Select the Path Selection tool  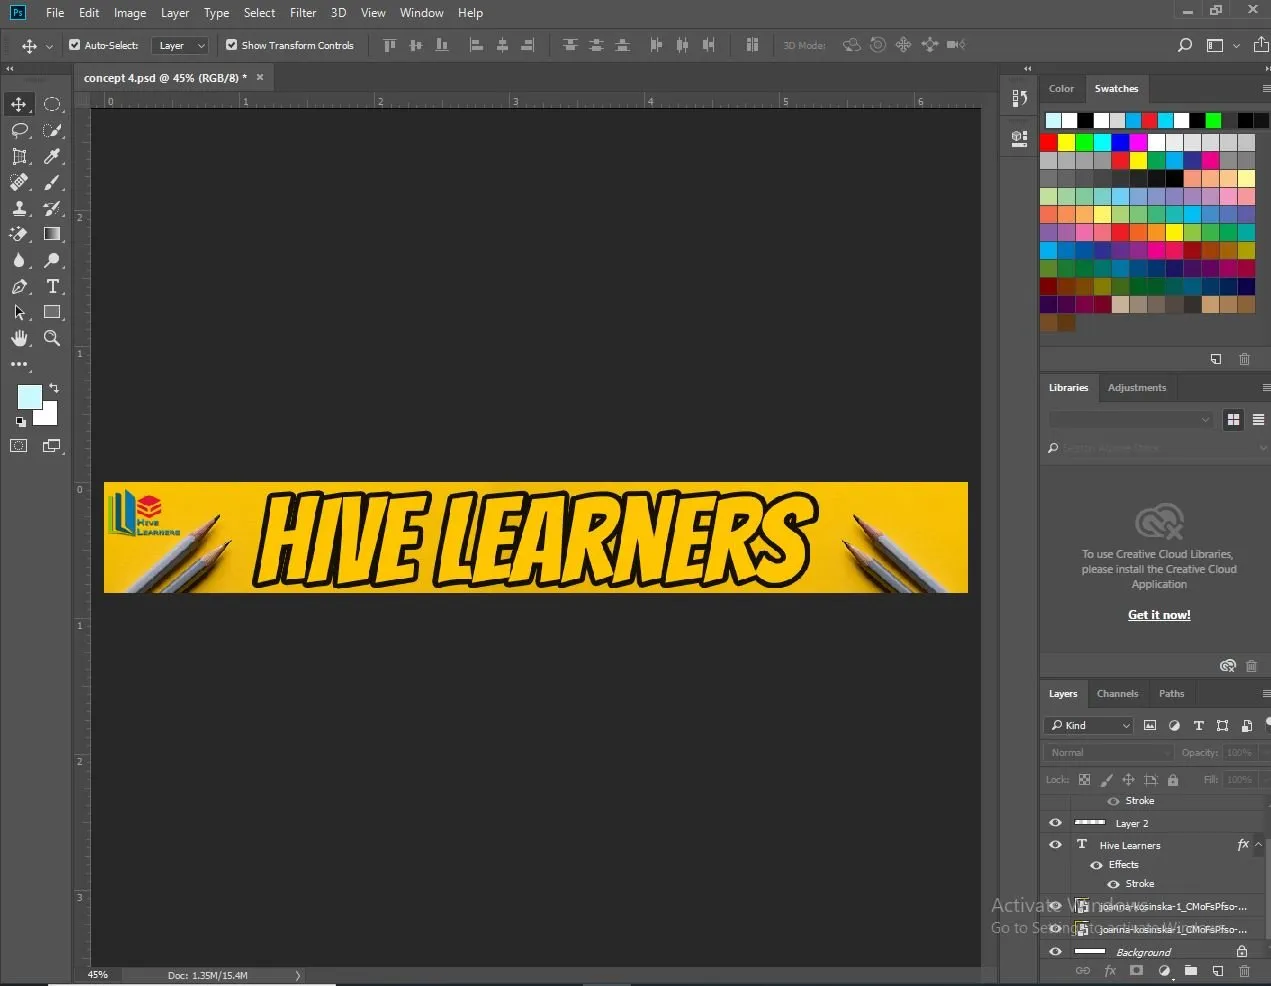pyautogui.click(x=19, y=312)
